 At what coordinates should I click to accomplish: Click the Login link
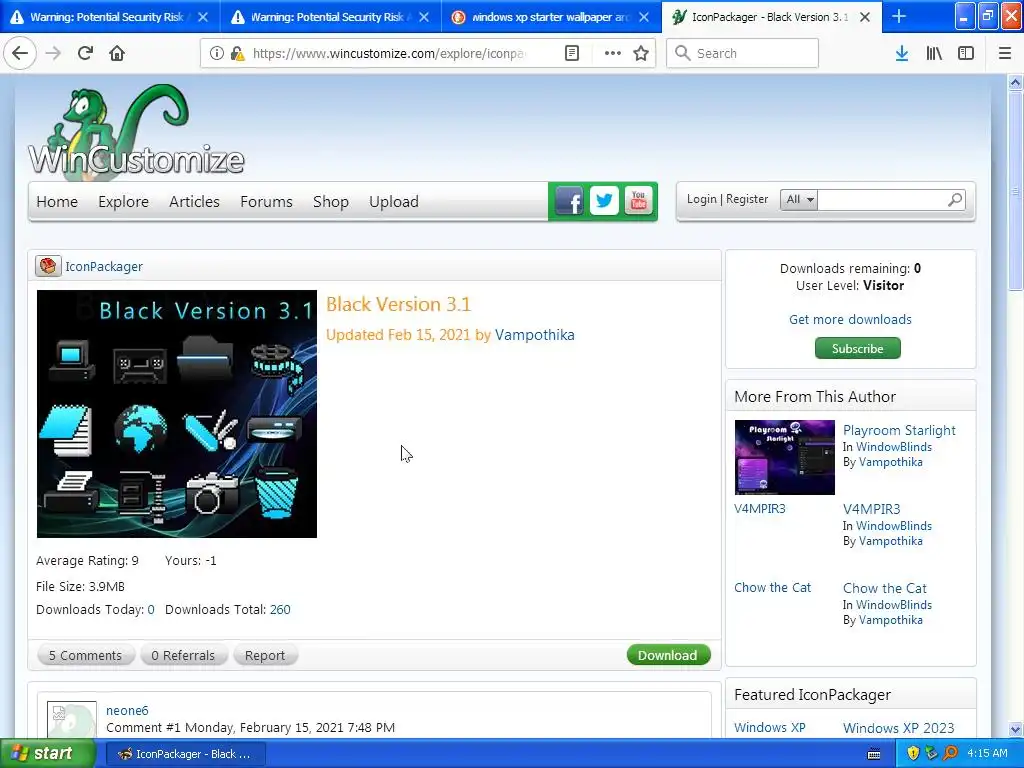pos(701,199)
